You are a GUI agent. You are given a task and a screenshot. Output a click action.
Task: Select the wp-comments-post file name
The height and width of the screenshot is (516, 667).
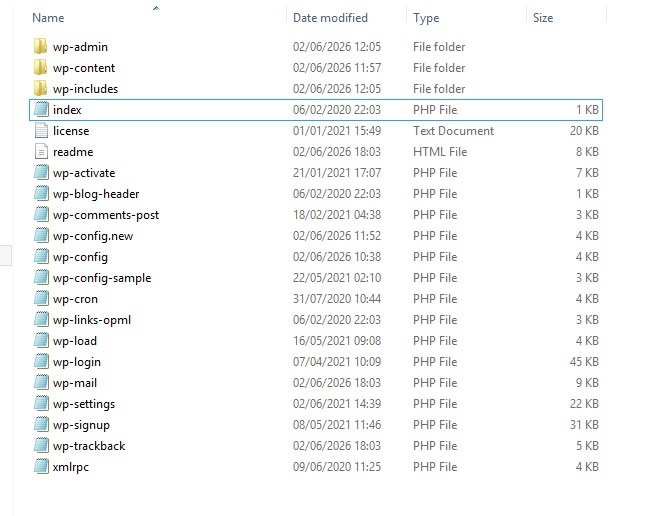[106, 215]
